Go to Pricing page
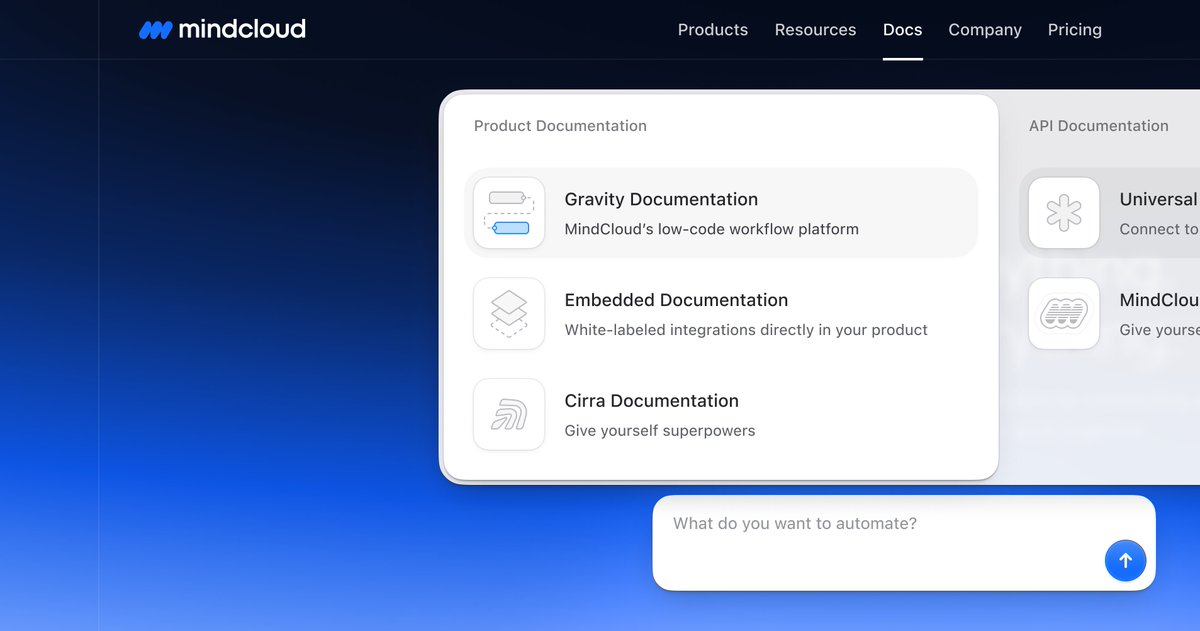 click(x=1075, y=30)
